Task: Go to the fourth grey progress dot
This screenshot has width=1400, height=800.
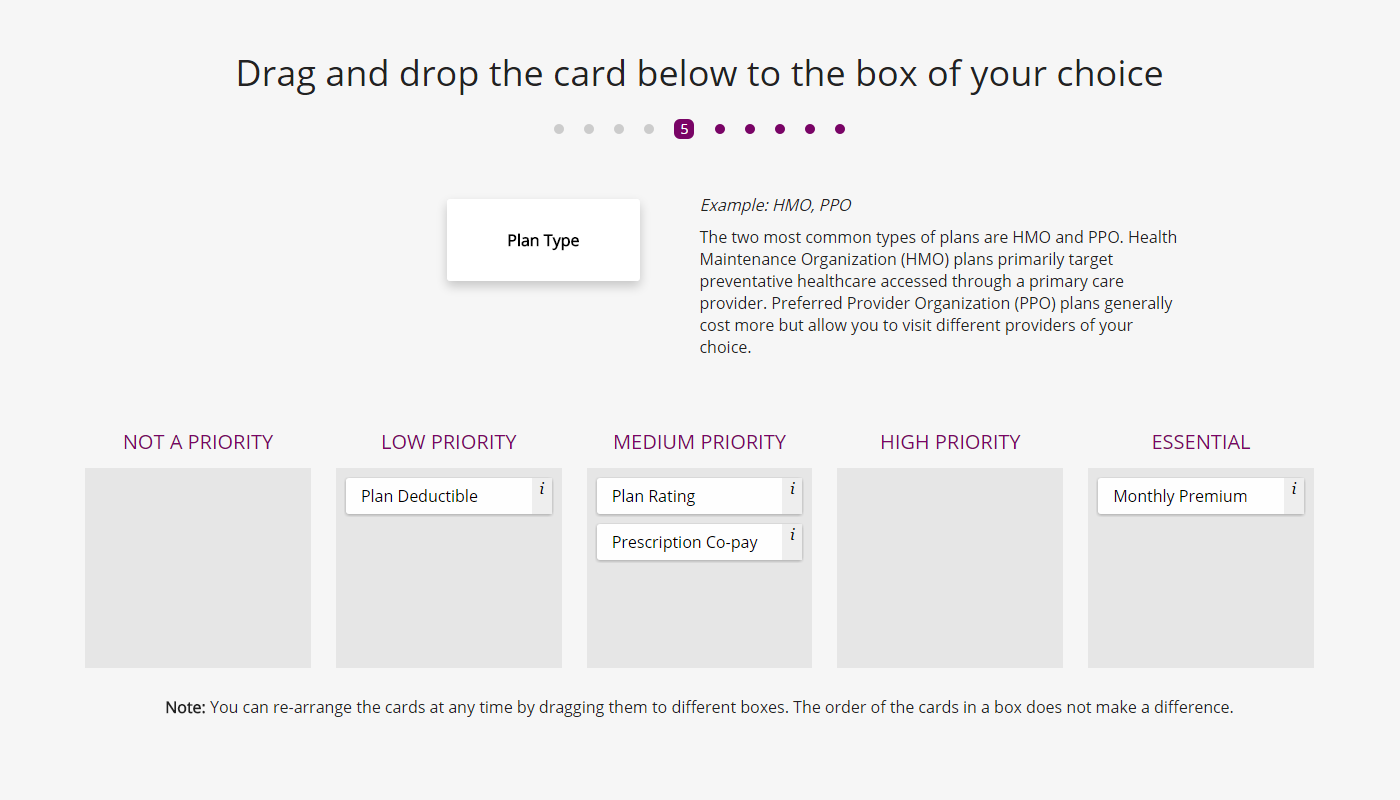Action: tap(649, 129)
